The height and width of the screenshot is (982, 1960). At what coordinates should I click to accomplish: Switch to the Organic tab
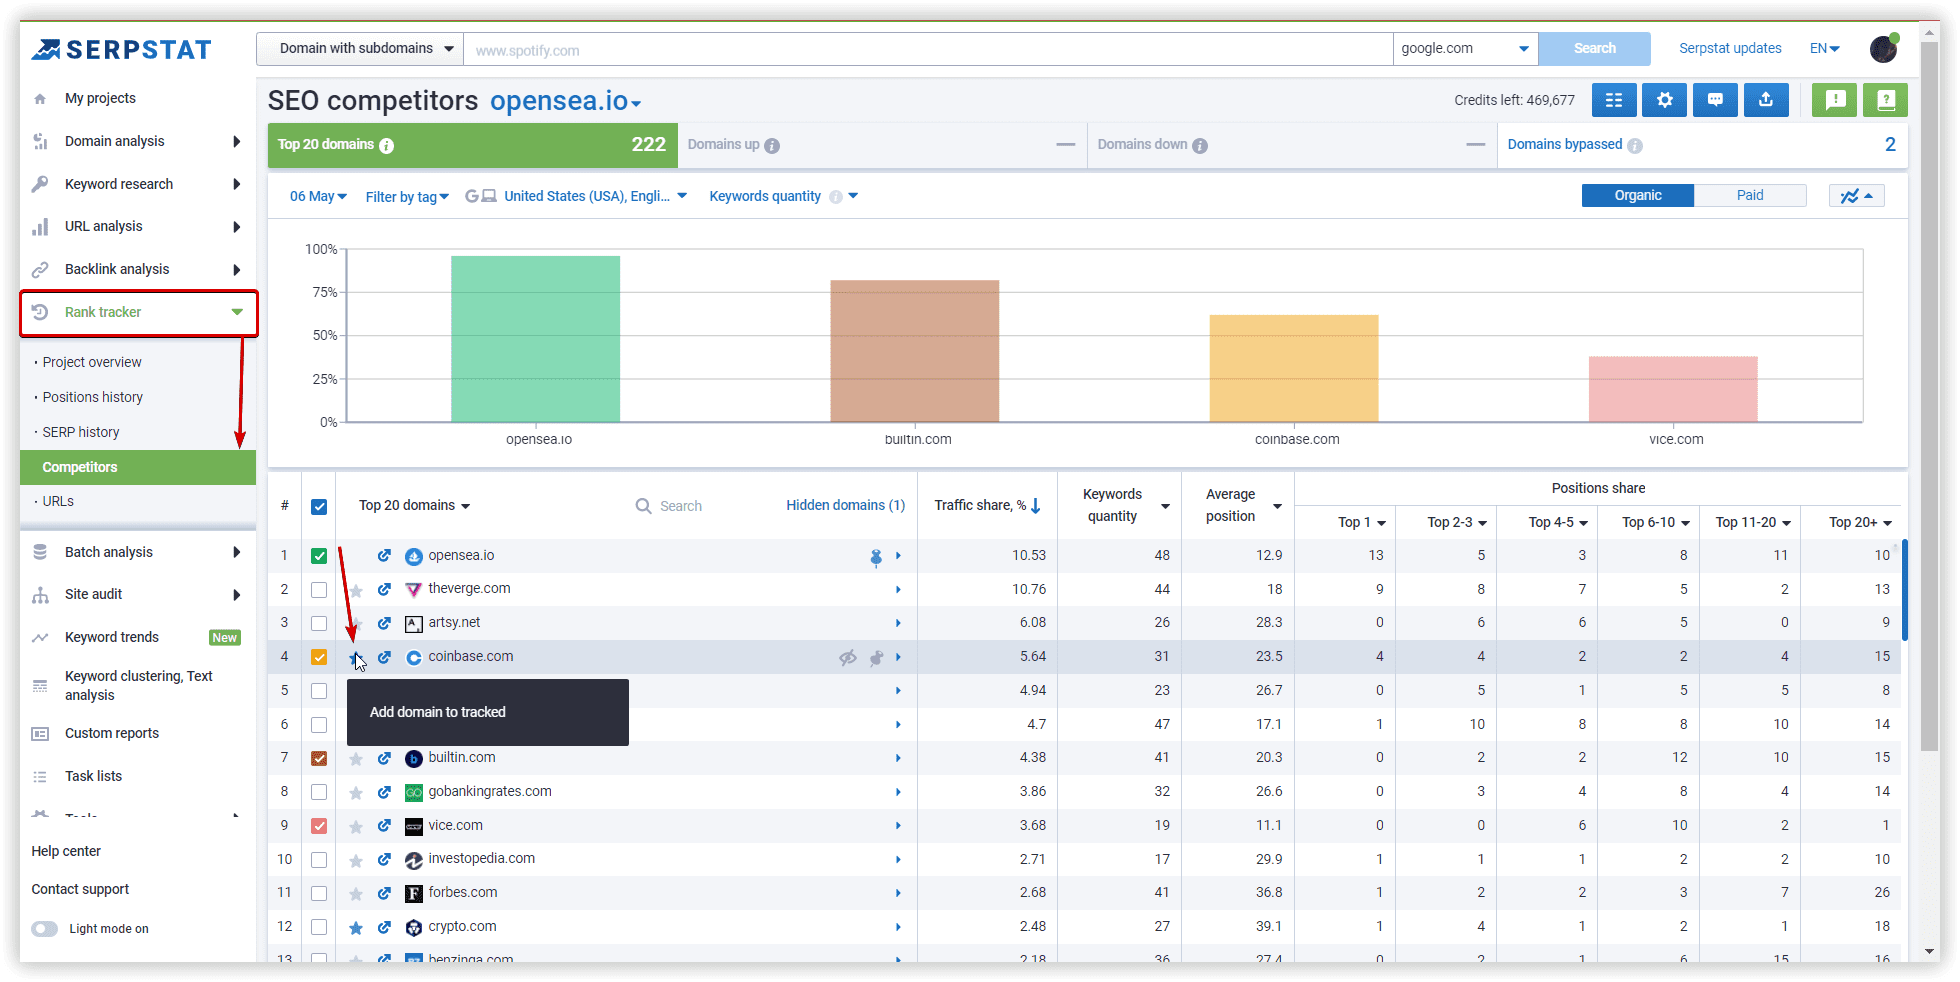pyautogui.click(x=1638, y=196)
